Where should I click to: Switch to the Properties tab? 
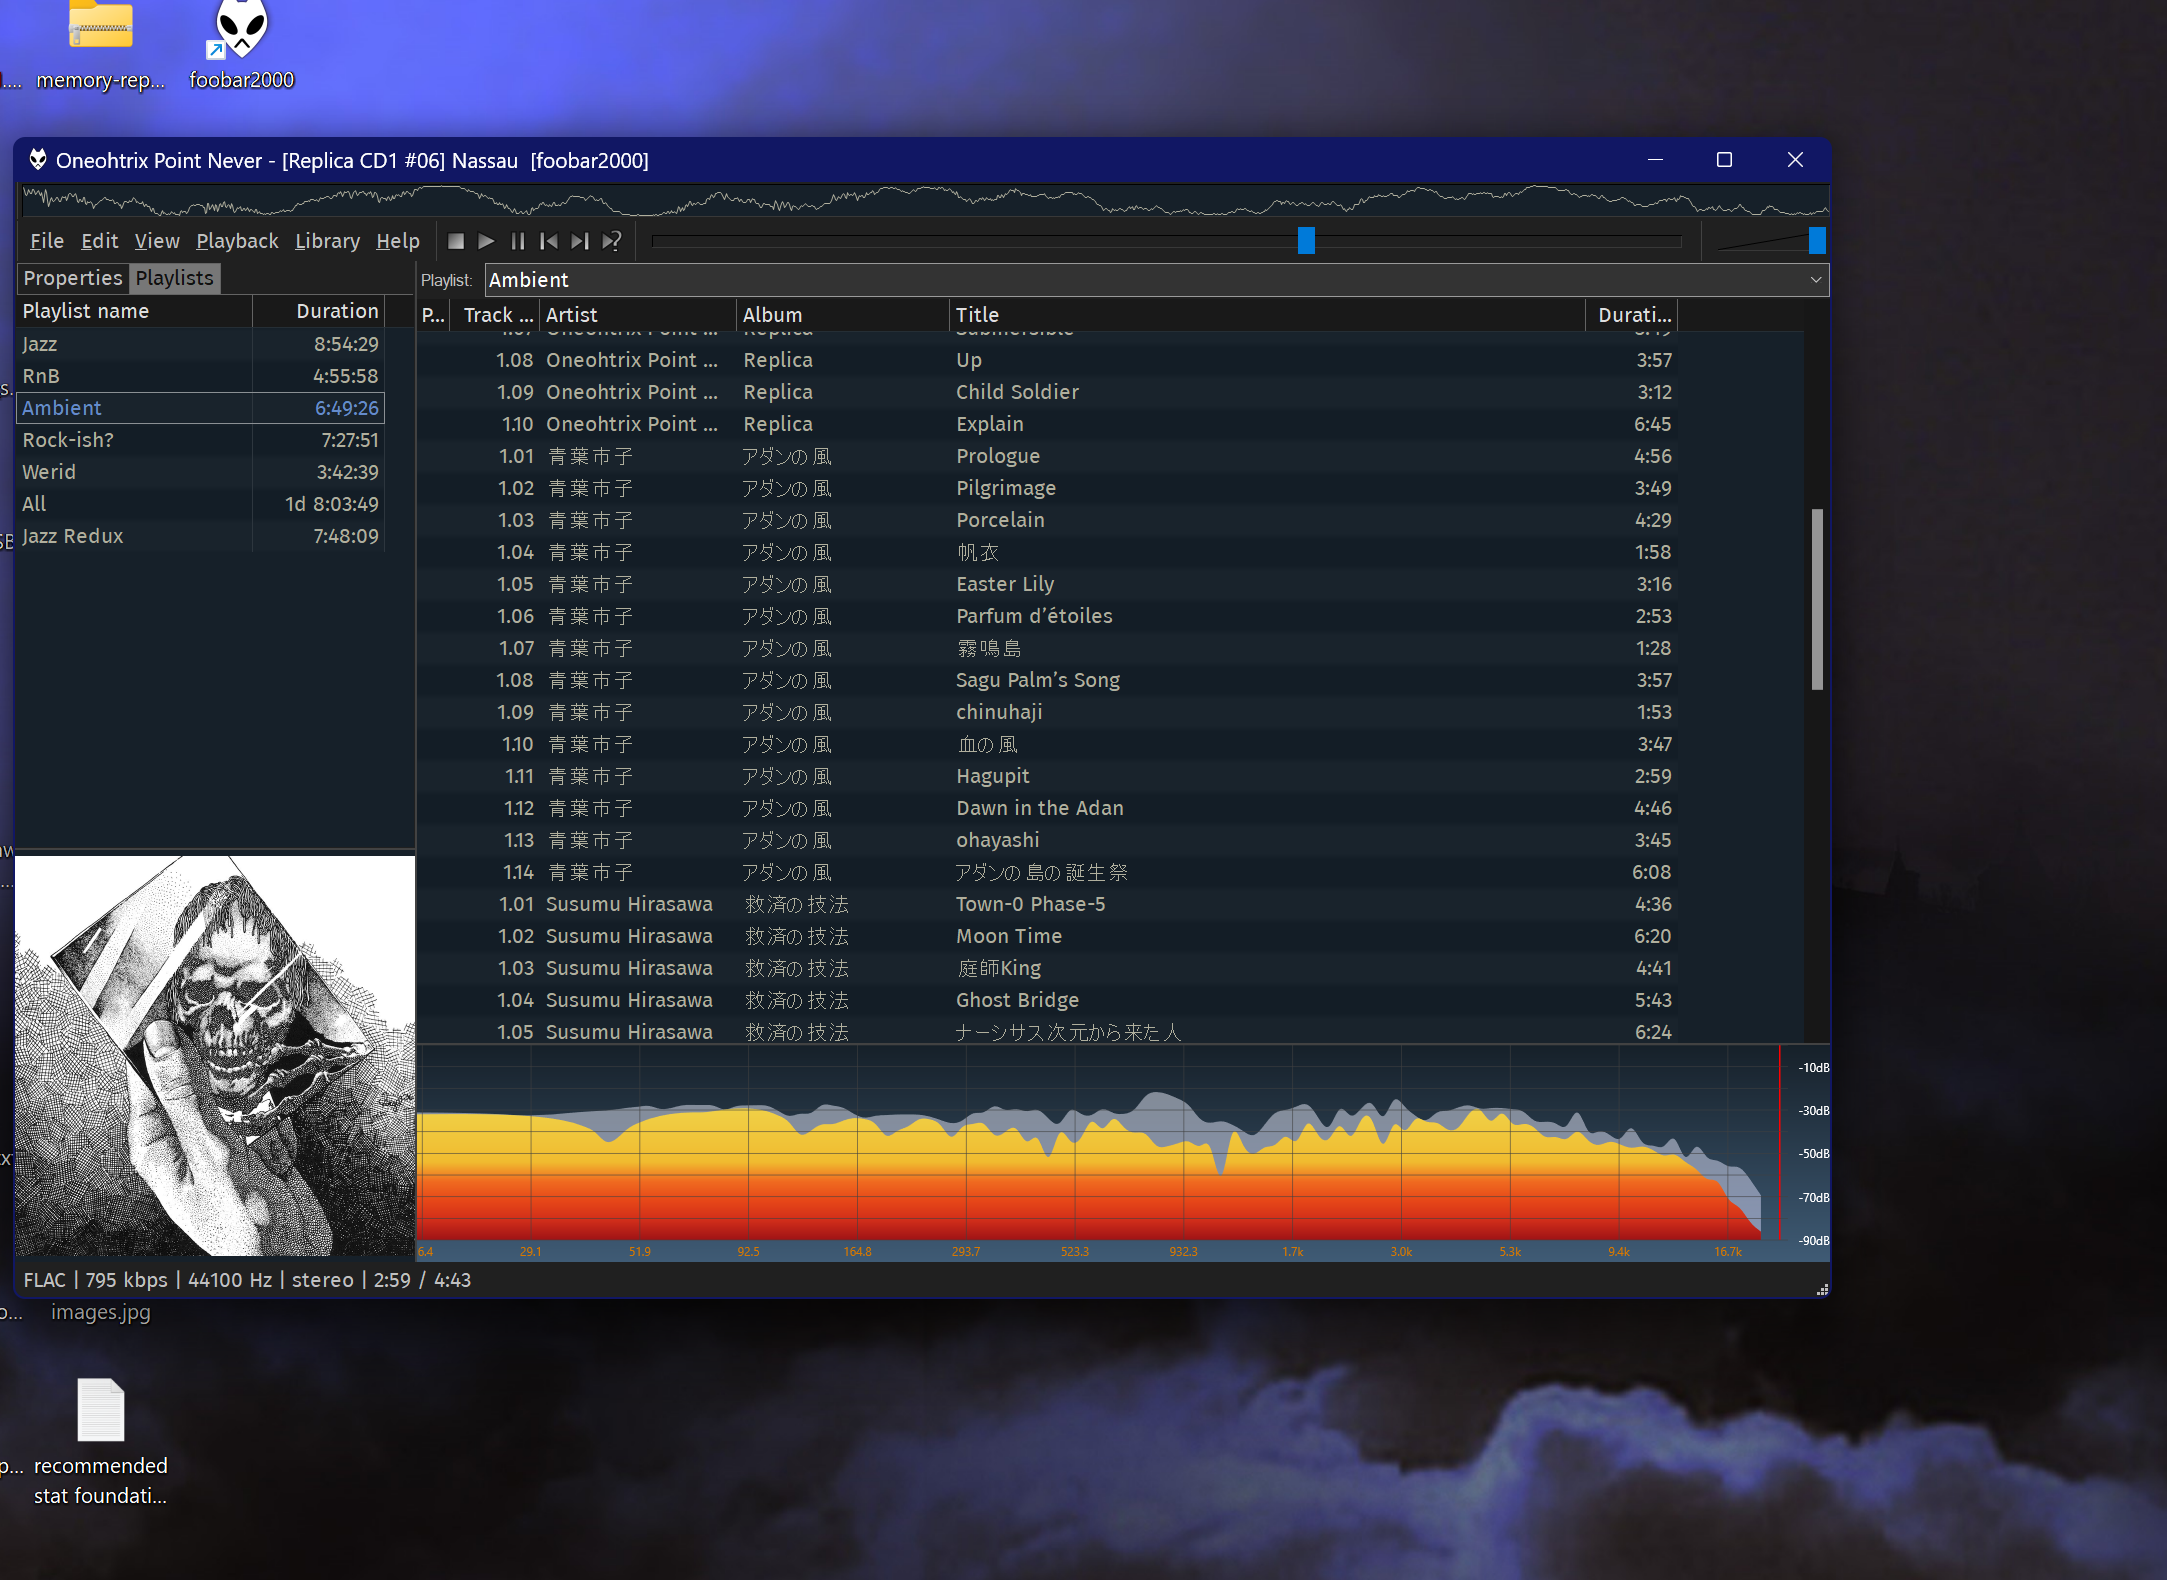(73, 278)
